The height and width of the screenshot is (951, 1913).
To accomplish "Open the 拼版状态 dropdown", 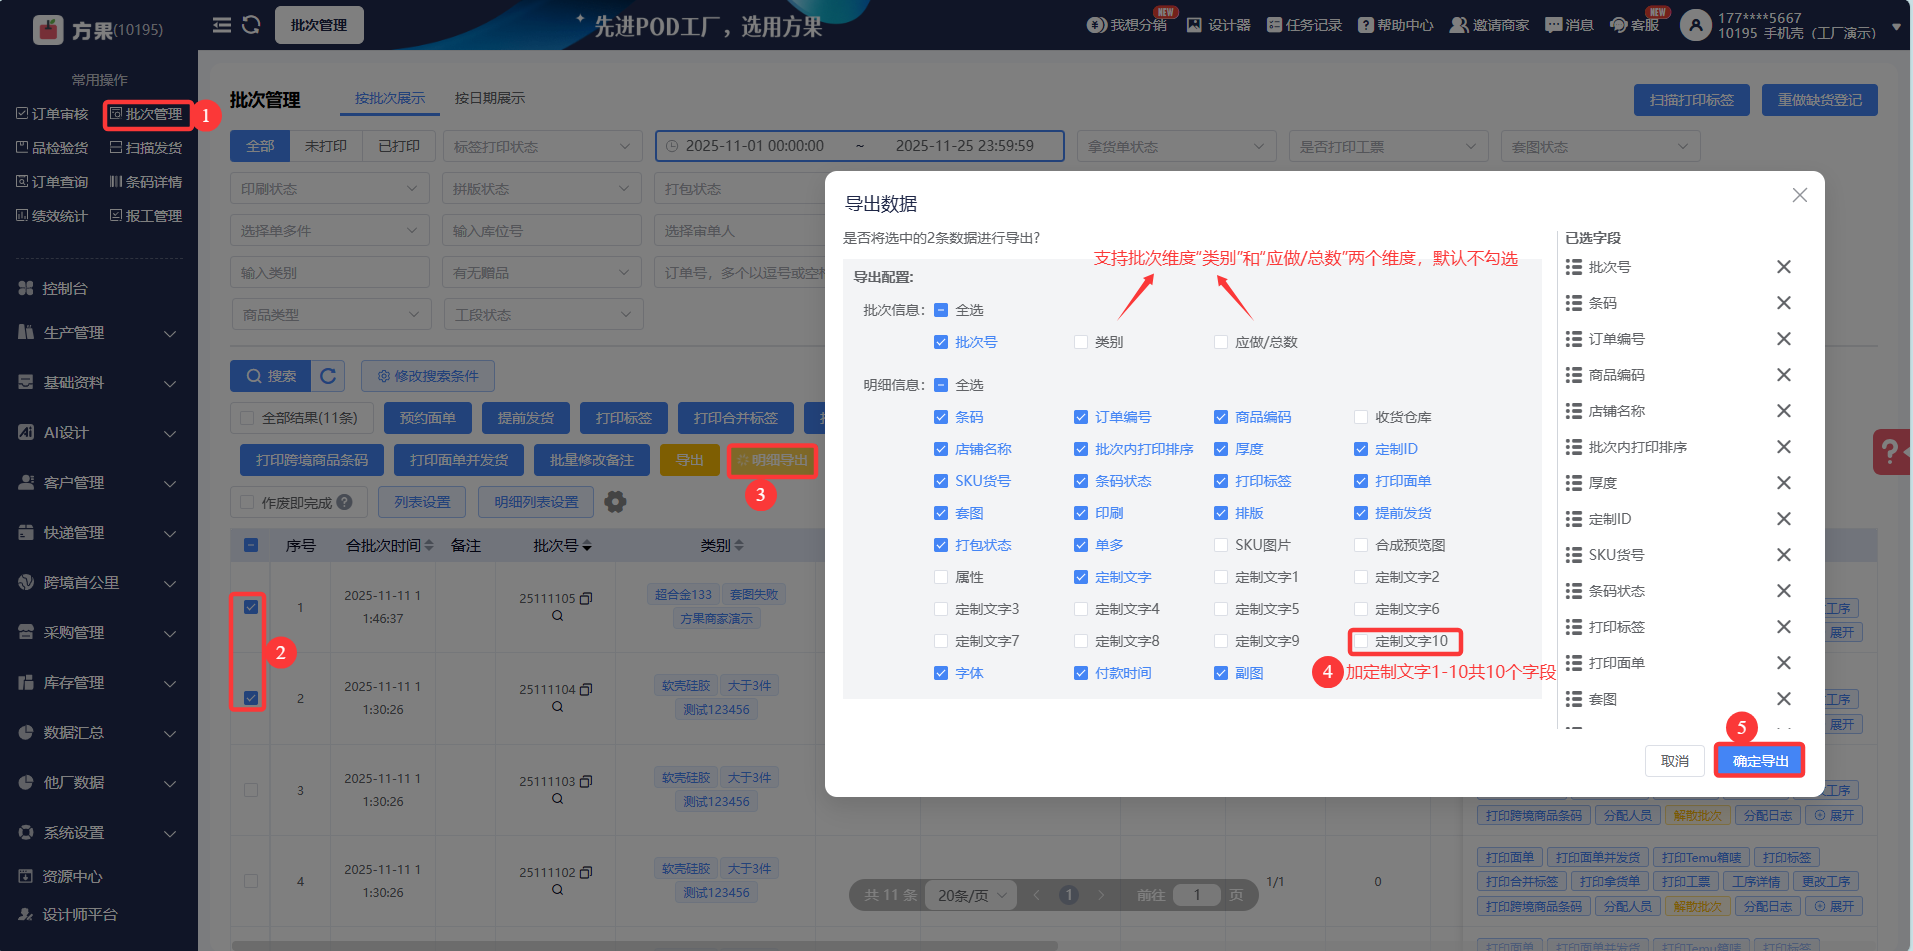I will [x=542, y=189].
